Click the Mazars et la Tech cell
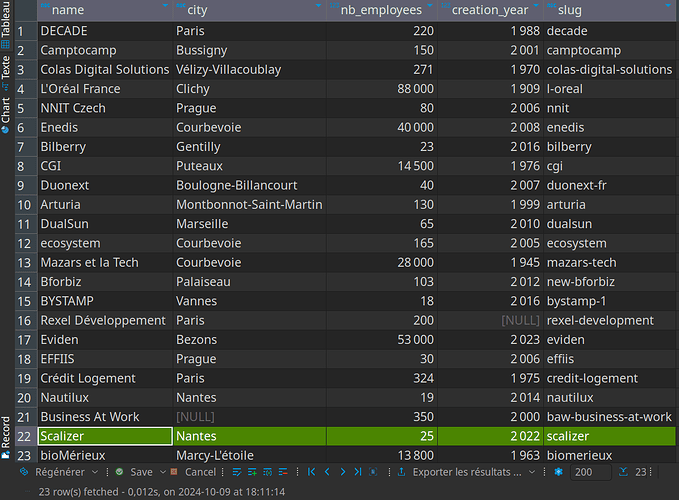 tap(105, 263)
